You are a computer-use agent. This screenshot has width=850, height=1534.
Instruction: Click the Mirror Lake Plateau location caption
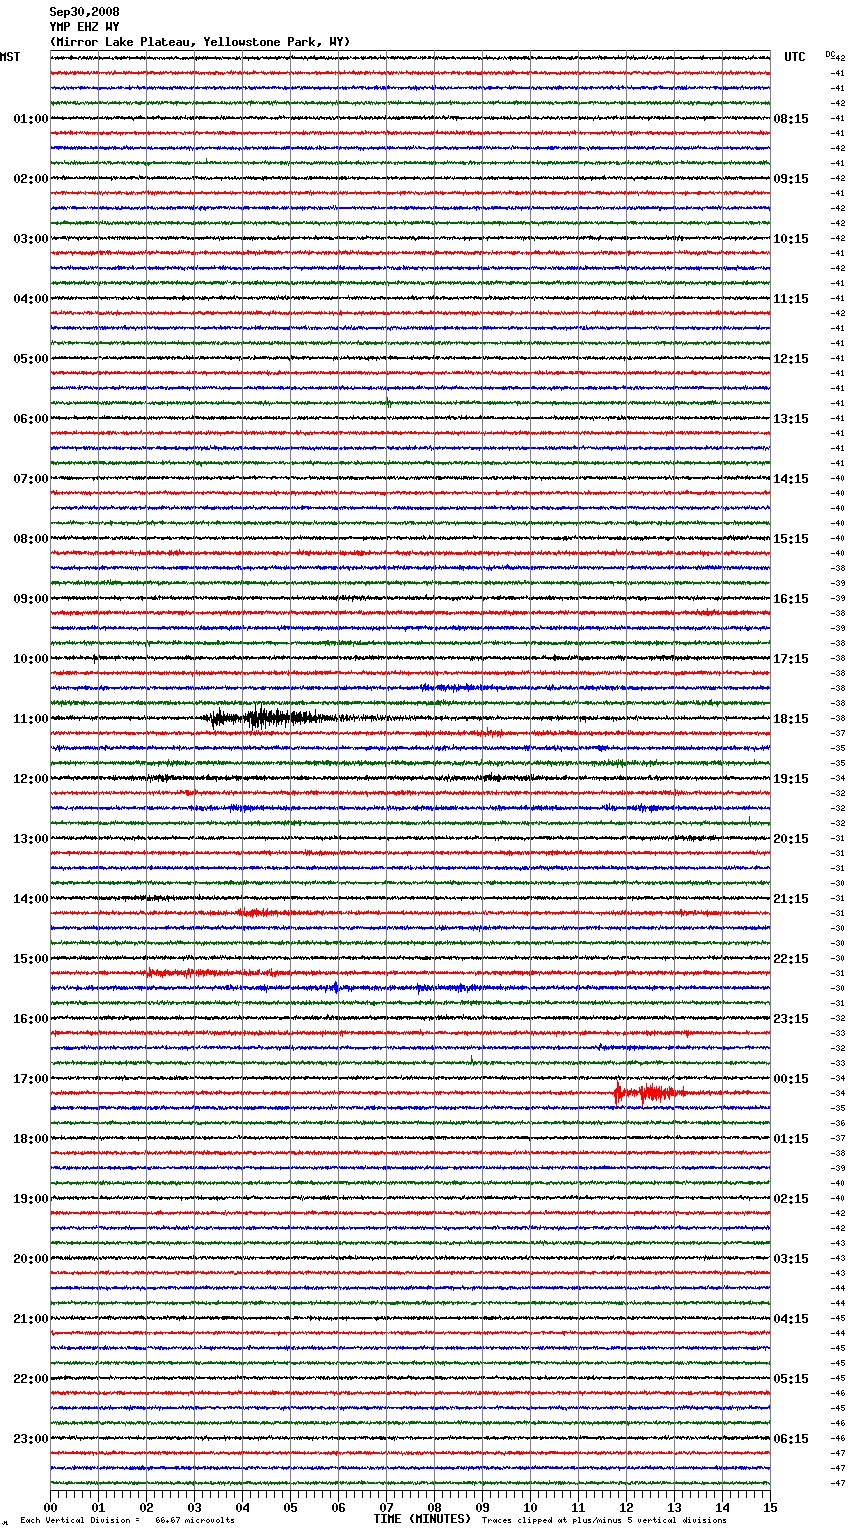coord(200,42)
